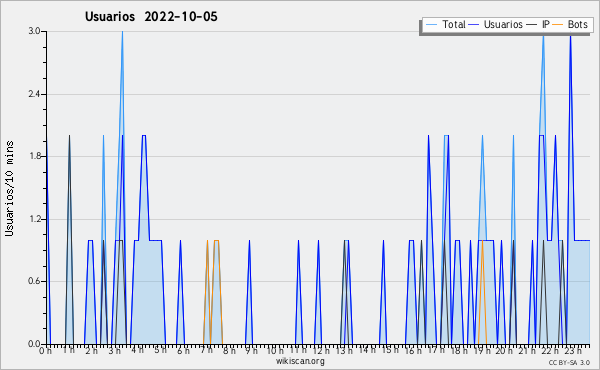
Task: Click the x-axis label '16 h'
Action: tap(413, 350)
